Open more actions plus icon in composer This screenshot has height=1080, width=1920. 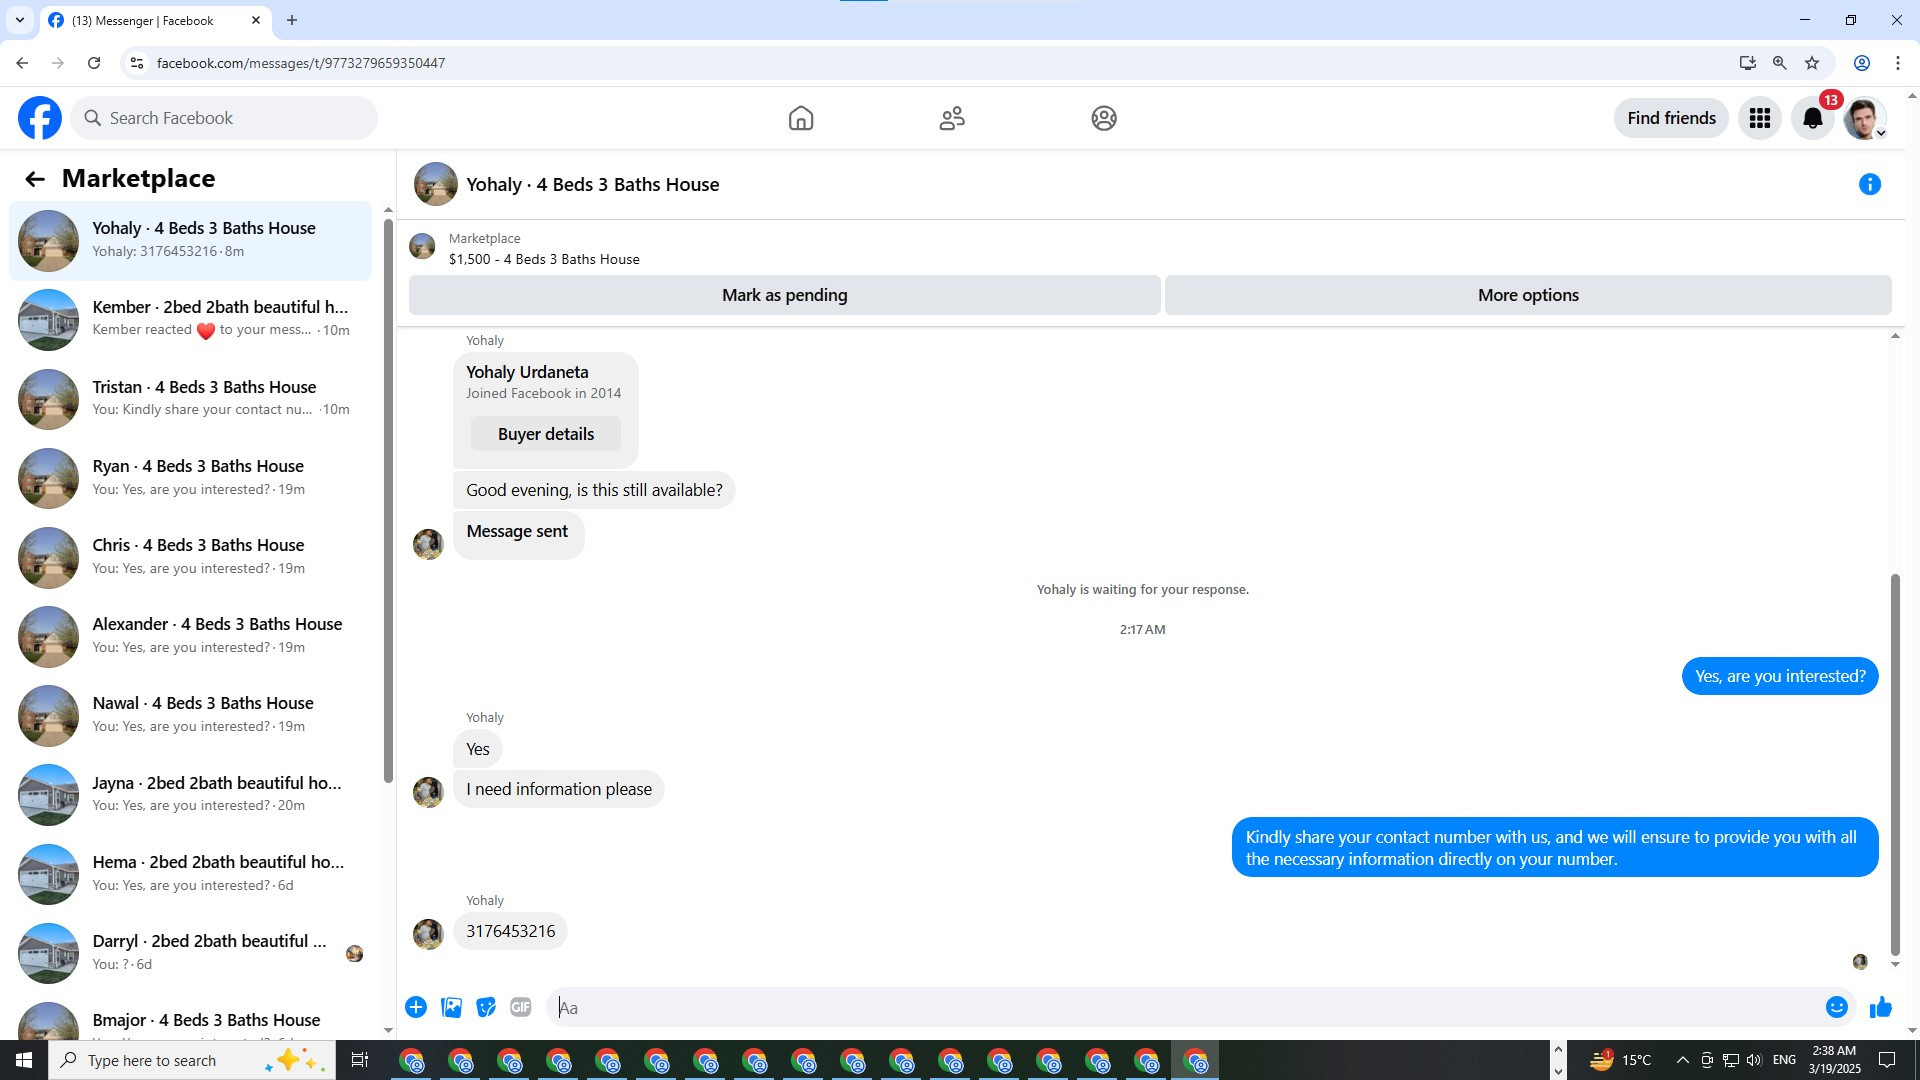(x=416, y=1007)
